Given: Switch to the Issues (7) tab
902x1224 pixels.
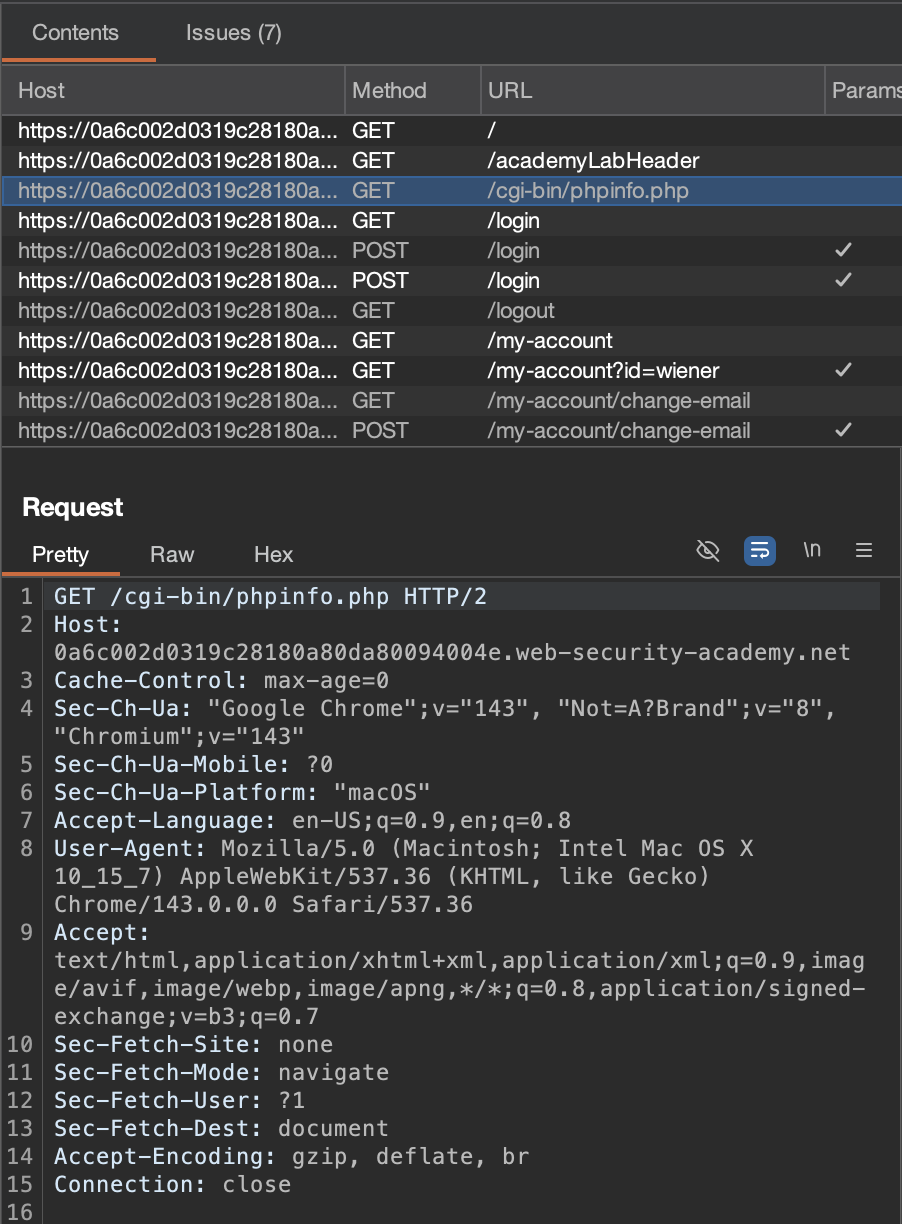Looking at the screenshot, I should click(233, 33).
